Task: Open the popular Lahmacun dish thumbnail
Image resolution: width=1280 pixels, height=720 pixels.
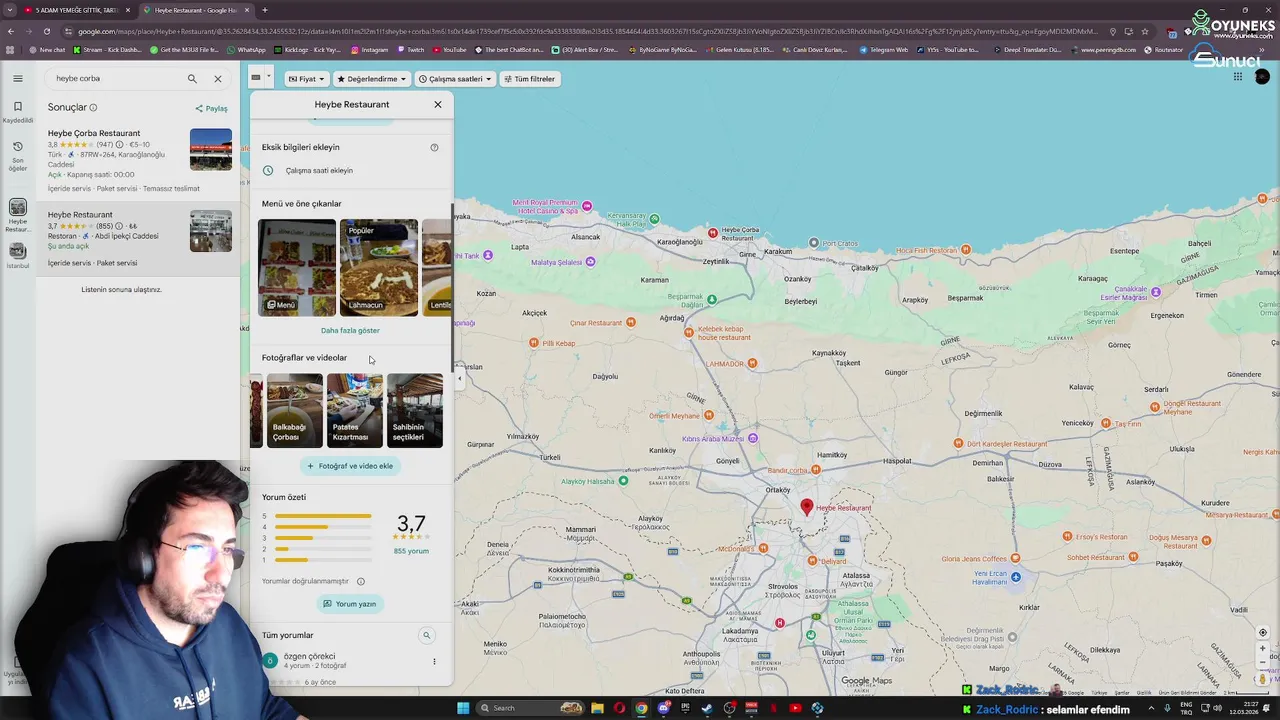Action: coord(379,267)
